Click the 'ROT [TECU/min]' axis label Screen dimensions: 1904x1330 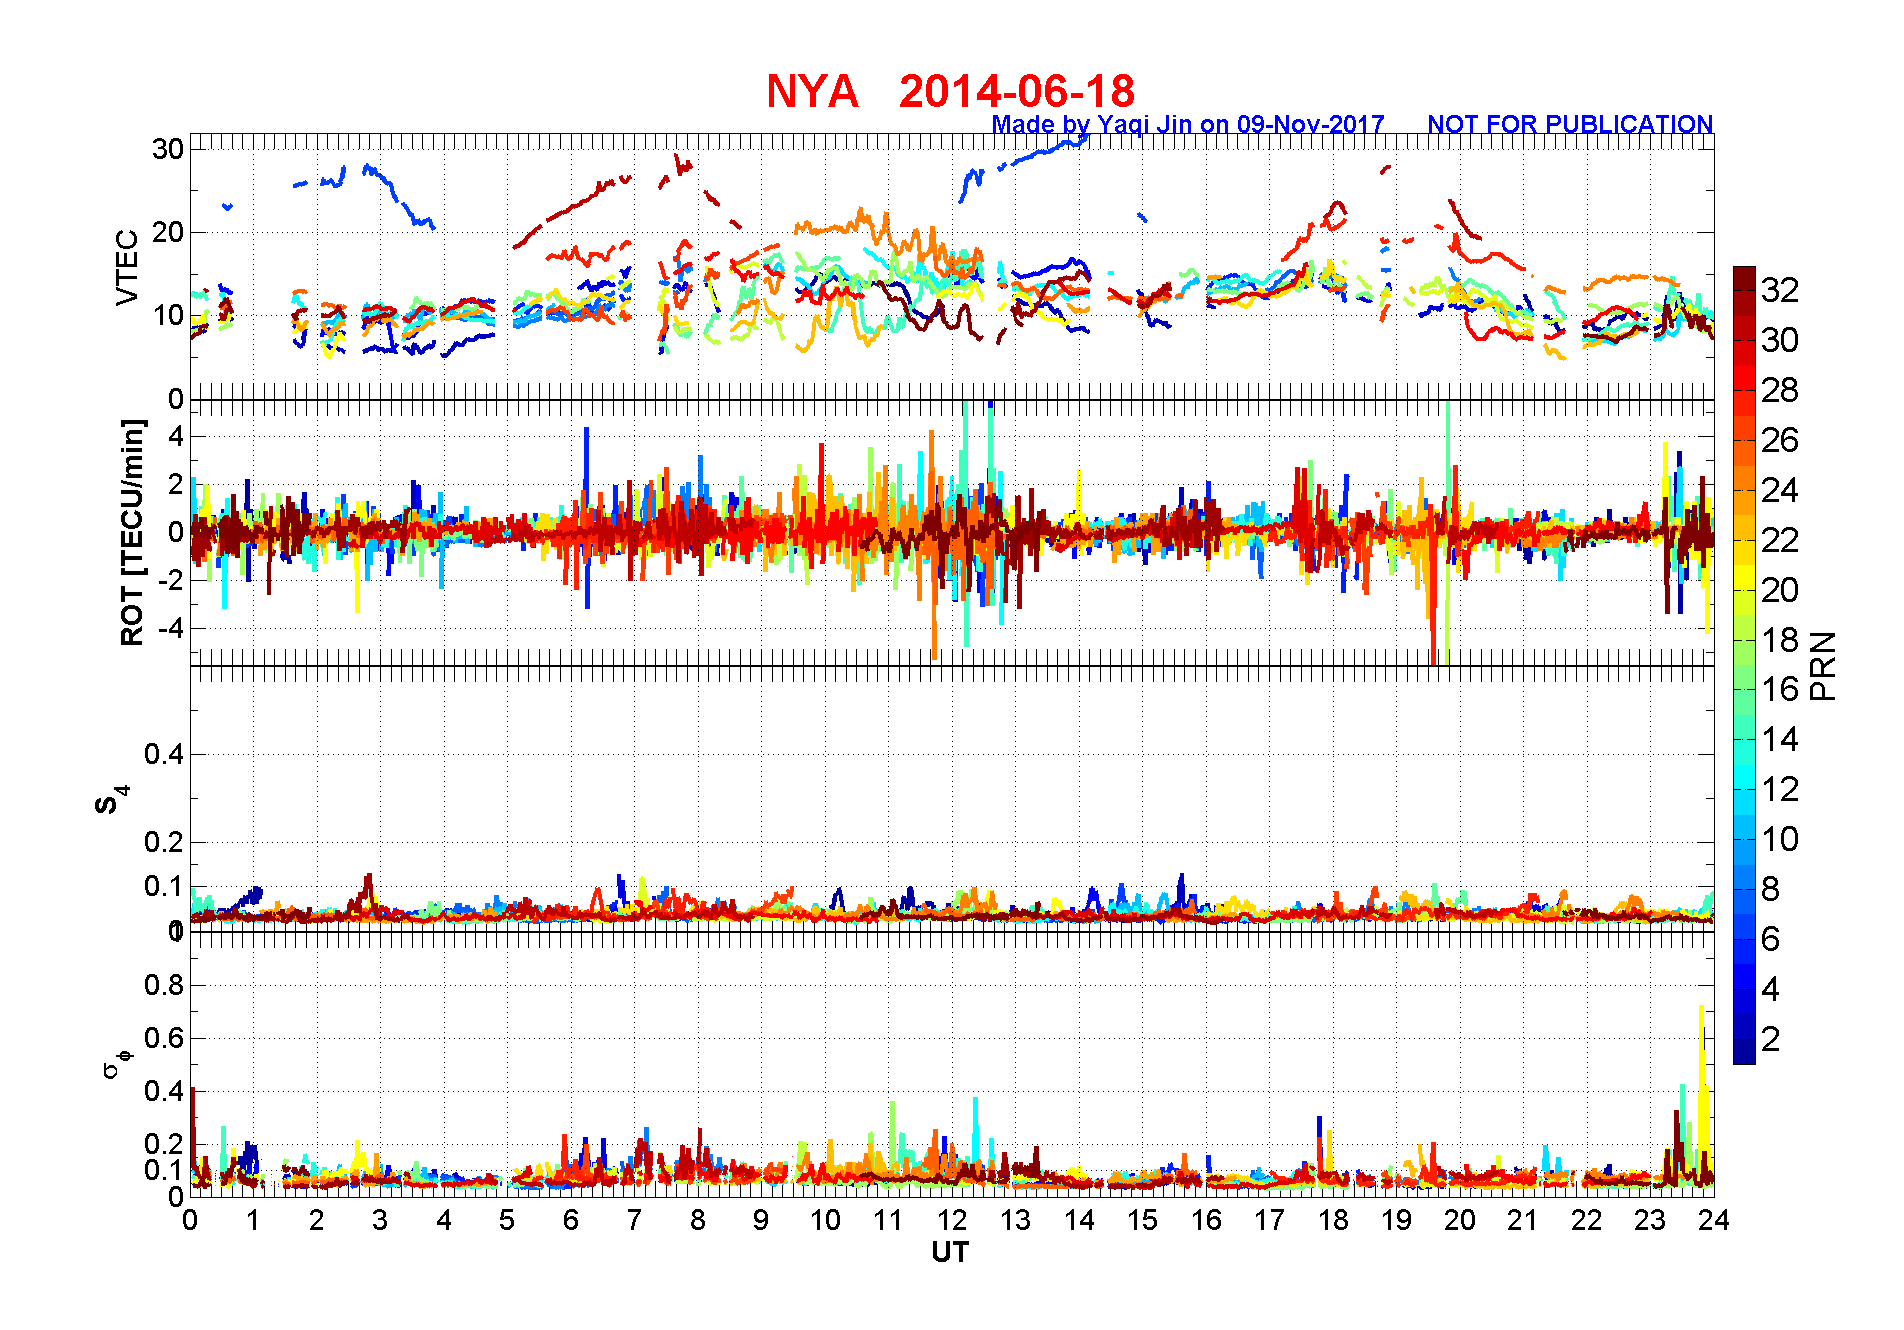click(131, 532)
